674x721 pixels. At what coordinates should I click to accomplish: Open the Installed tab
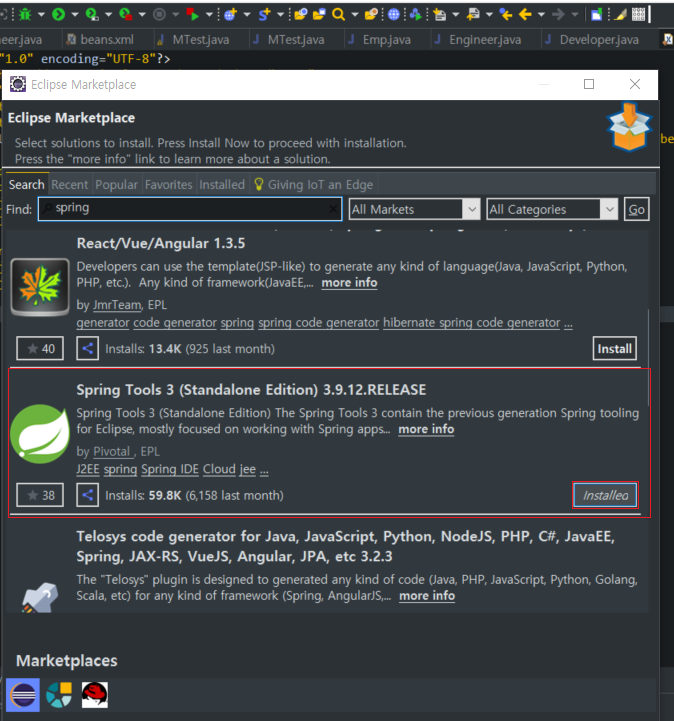222,184
